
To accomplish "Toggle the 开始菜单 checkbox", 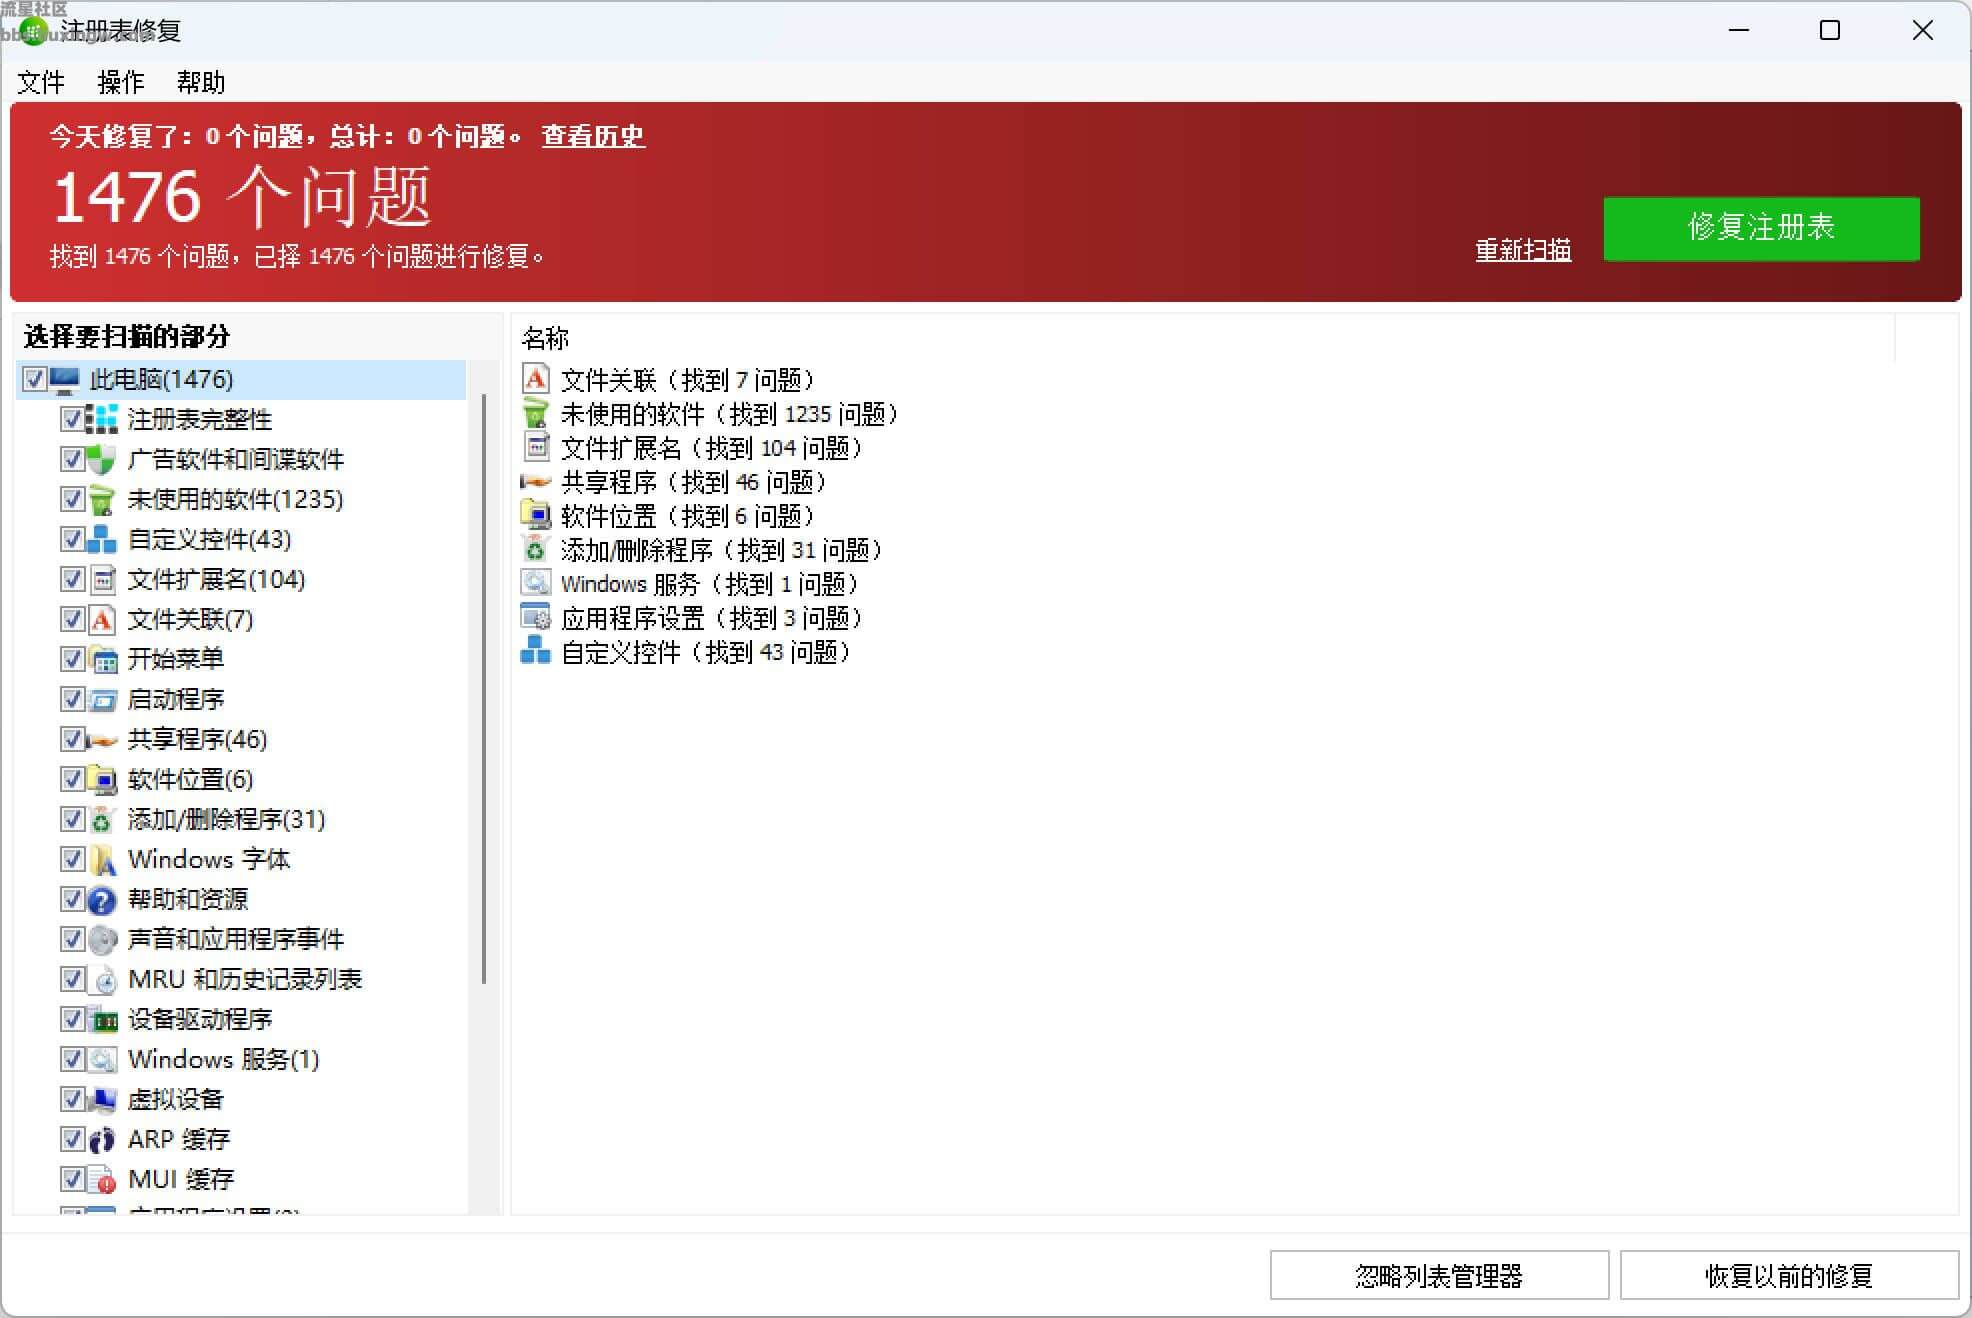I will point(72,659).
